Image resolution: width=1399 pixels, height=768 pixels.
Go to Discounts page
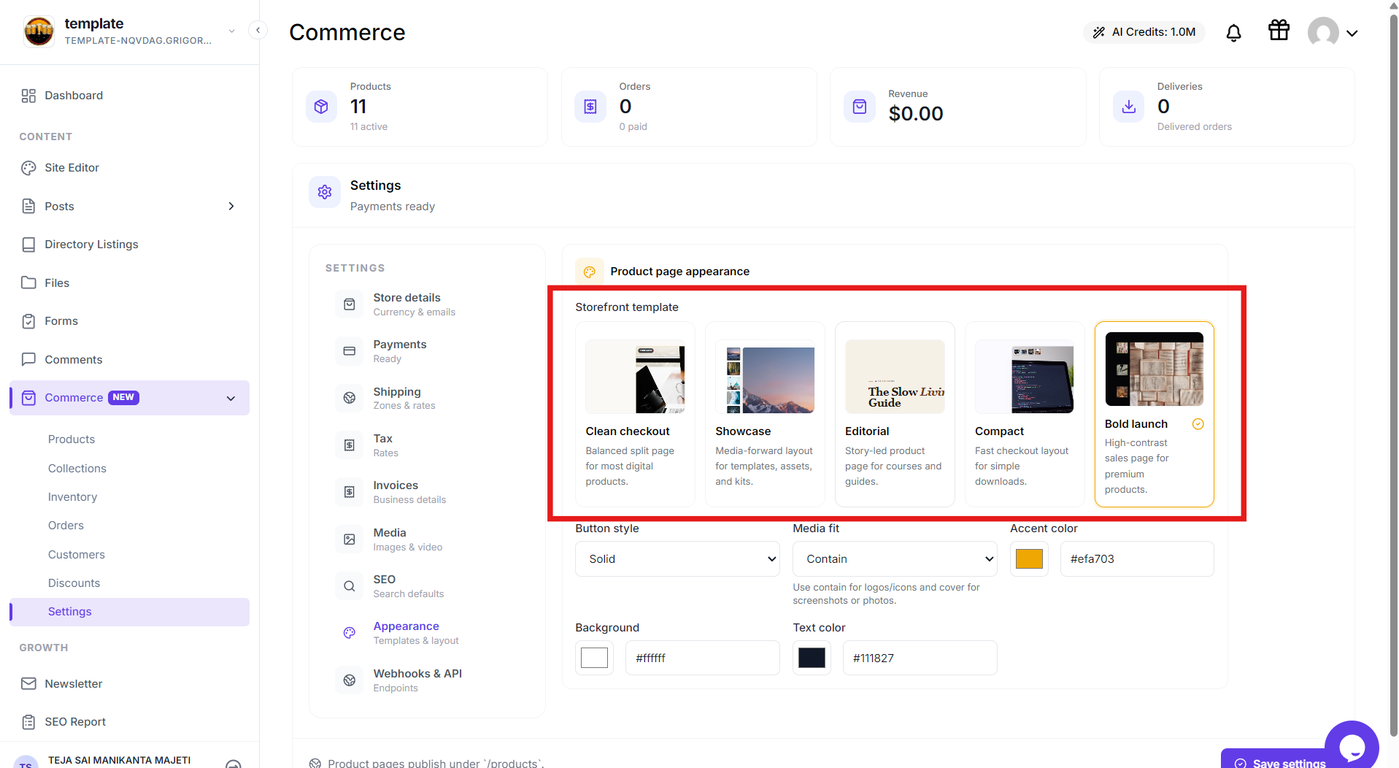coord(74,583)
